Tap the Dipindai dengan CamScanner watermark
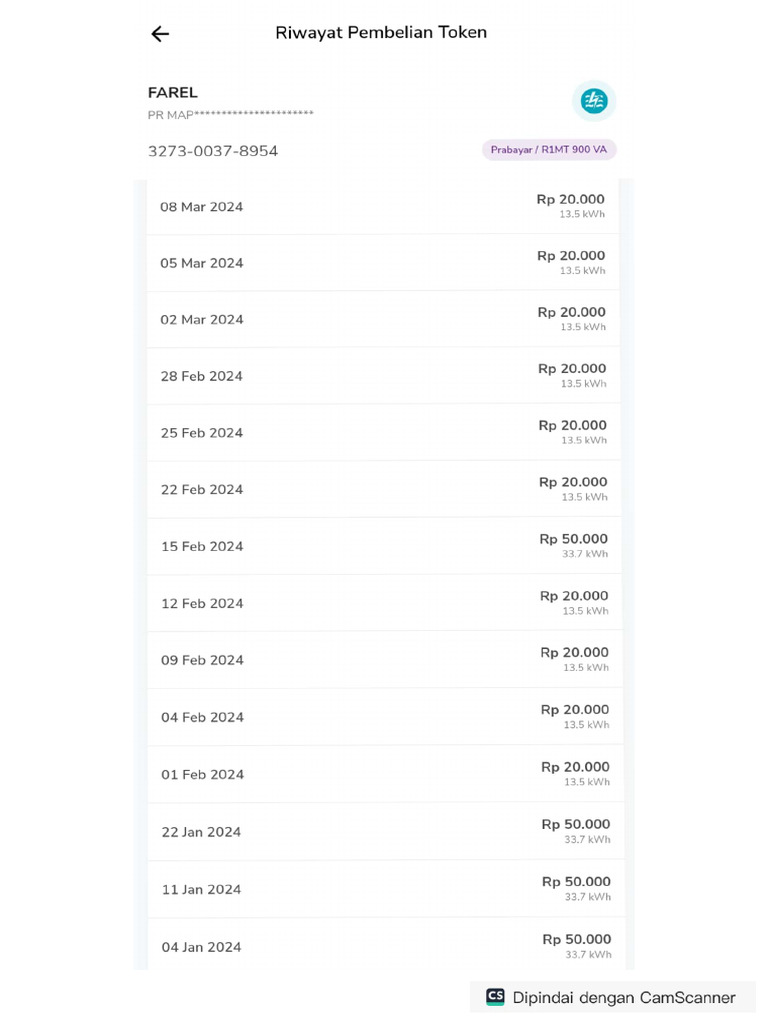This screenshot has width=768, height=1024. pyautogui.click(x=623, y=997)
